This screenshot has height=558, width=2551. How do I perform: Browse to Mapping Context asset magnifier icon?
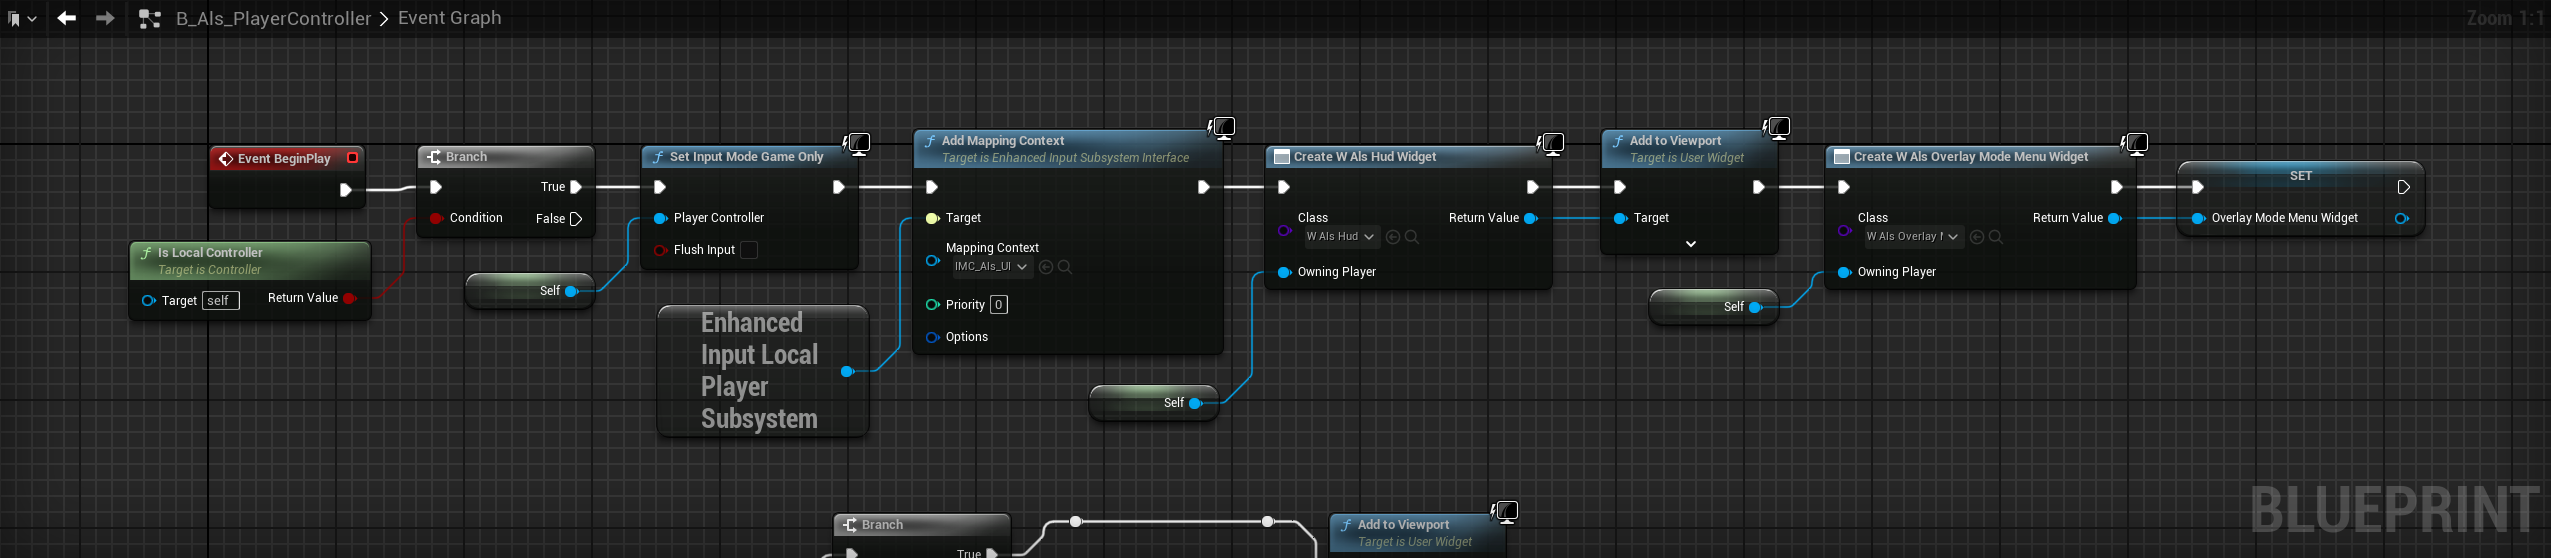pyautogui.click(x=1065, y=267)
